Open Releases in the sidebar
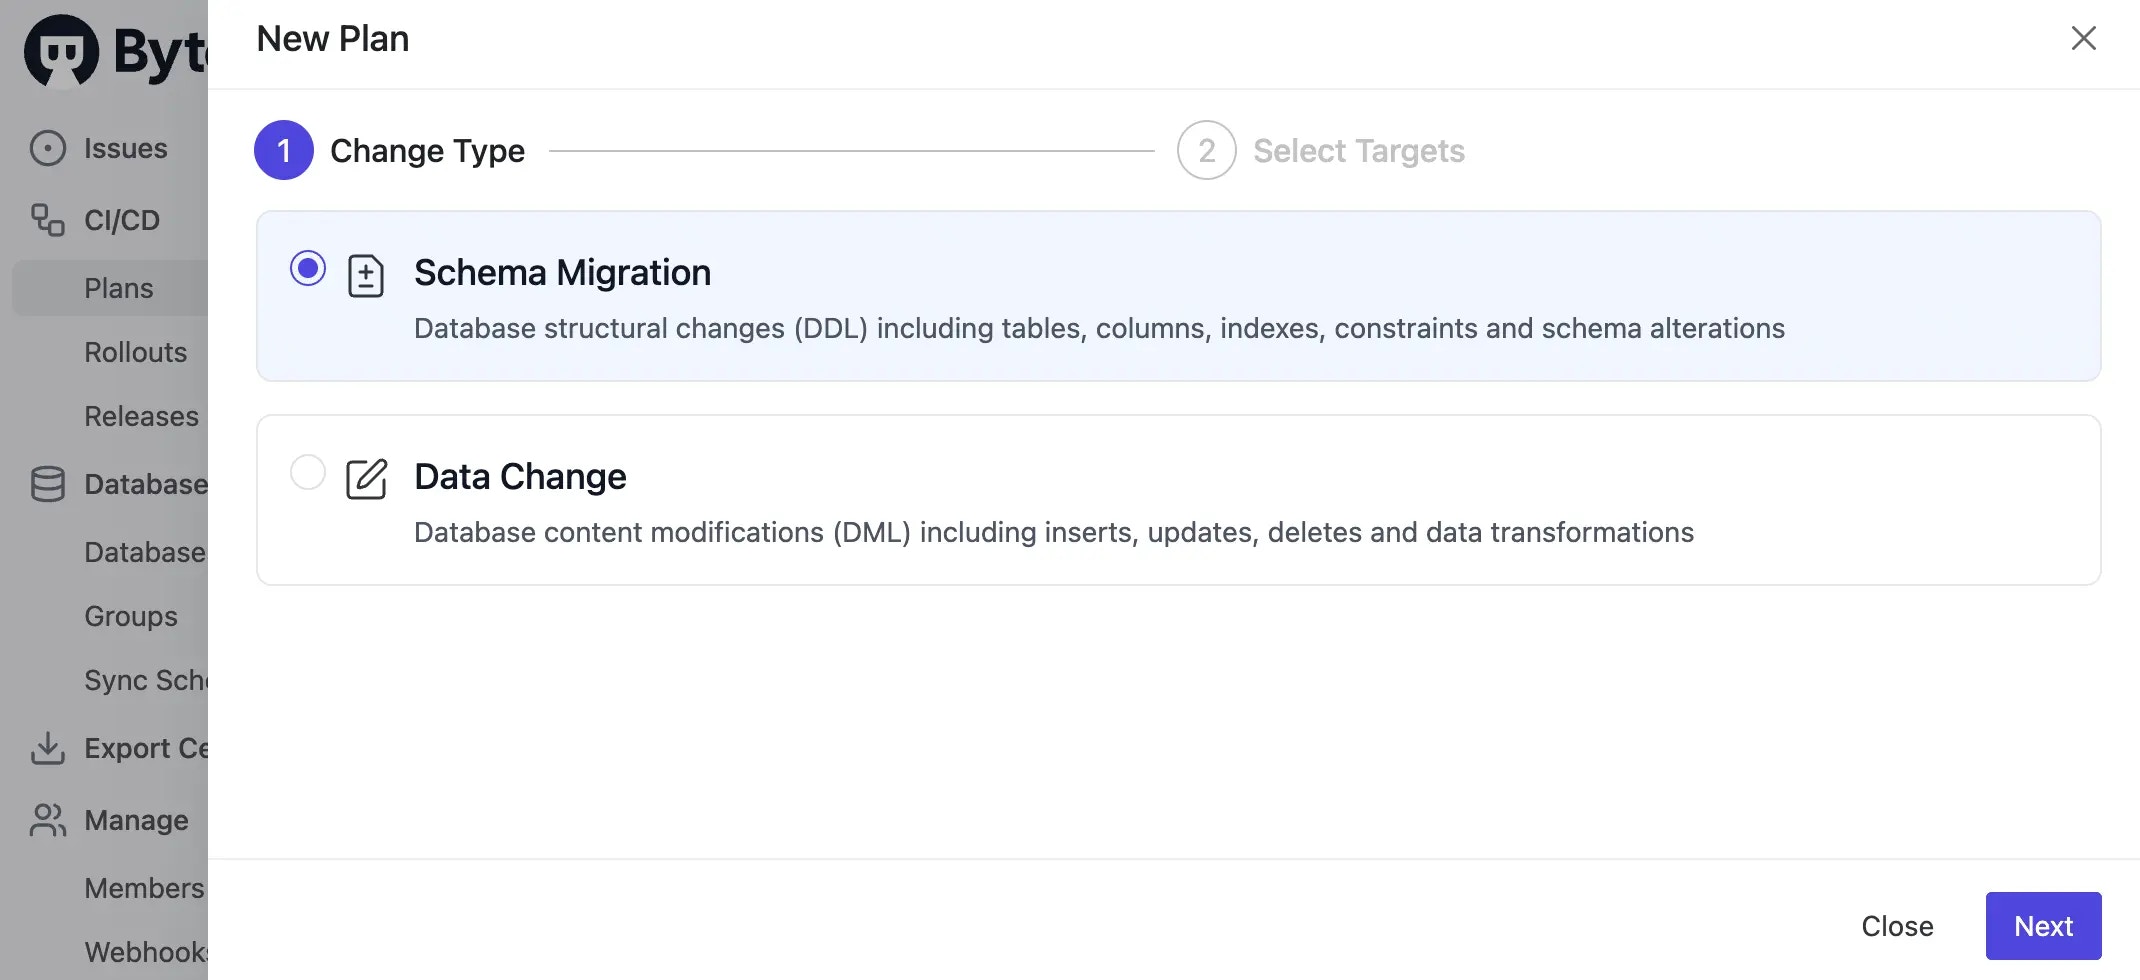Screen dimensions: 2140x980 coord(141,416)
